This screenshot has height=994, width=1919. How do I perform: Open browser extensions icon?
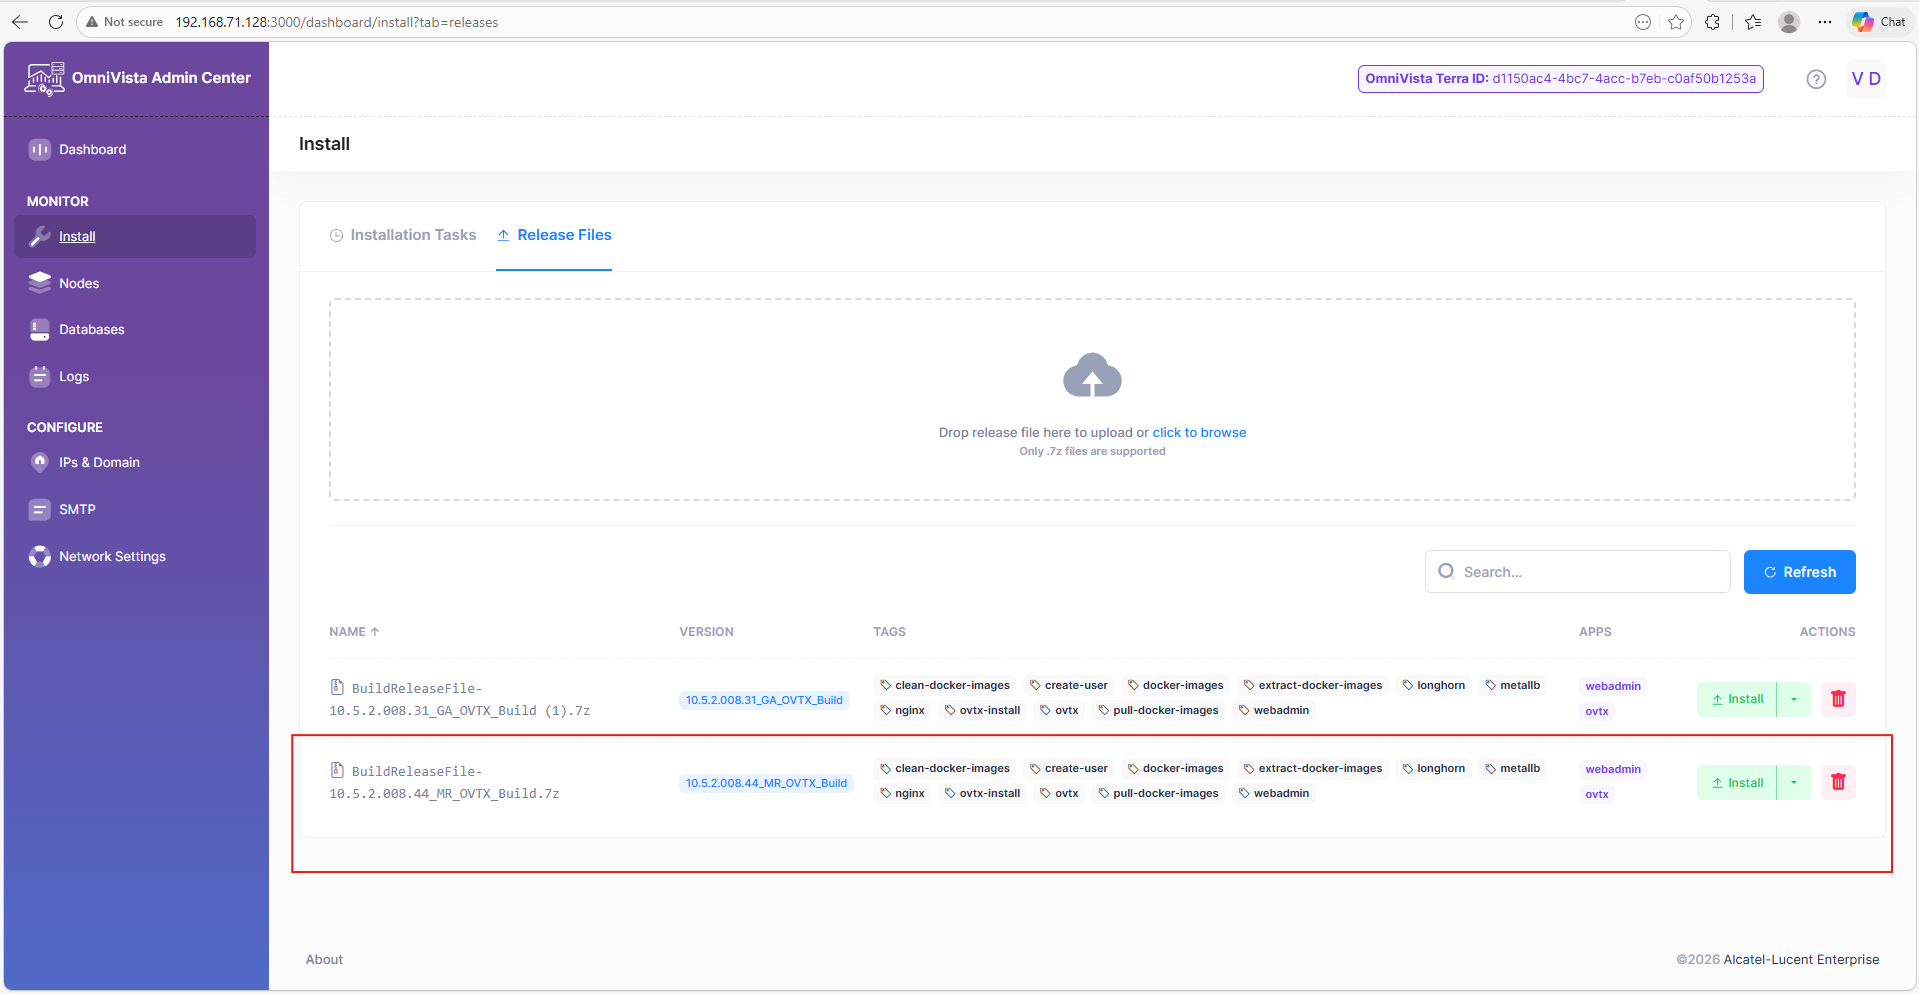(1712, 22)
